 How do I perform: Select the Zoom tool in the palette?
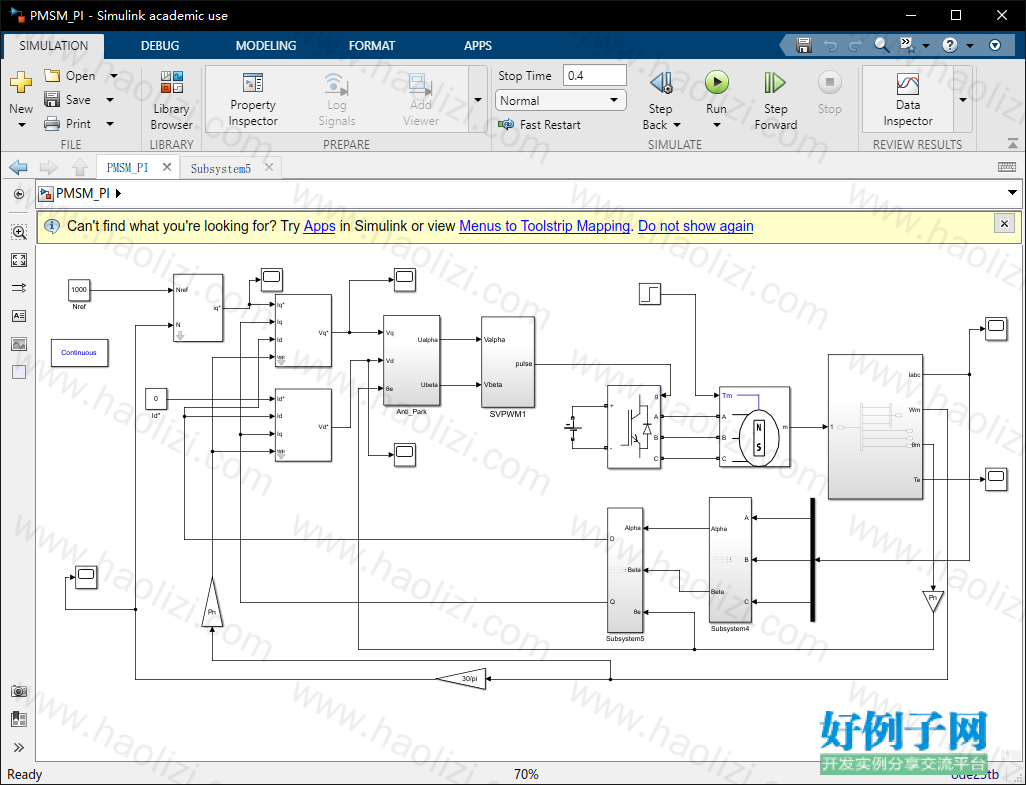[x=19, y=232]
